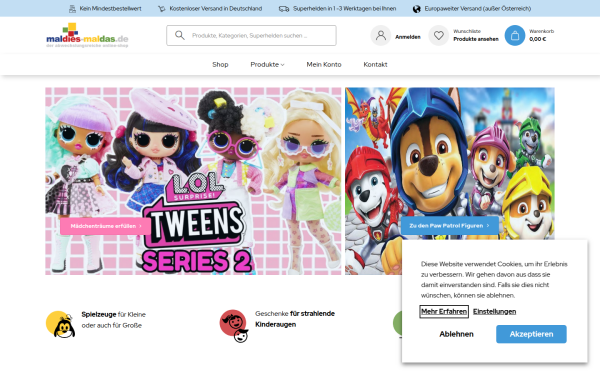Click the maldies-maldas.de shop logo
The image size is (600, 375).
click(x=87, y=36)
